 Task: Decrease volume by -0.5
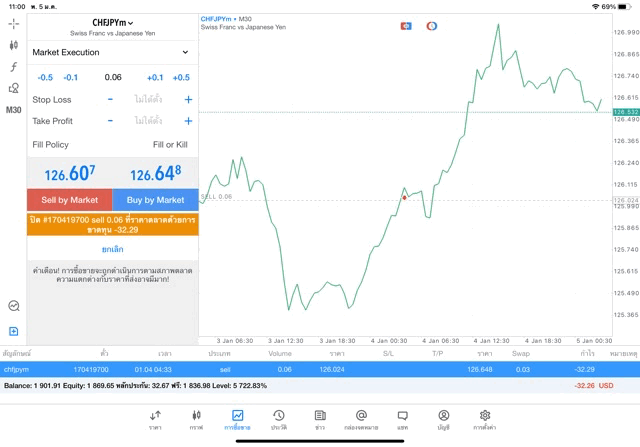pos(45,77)
